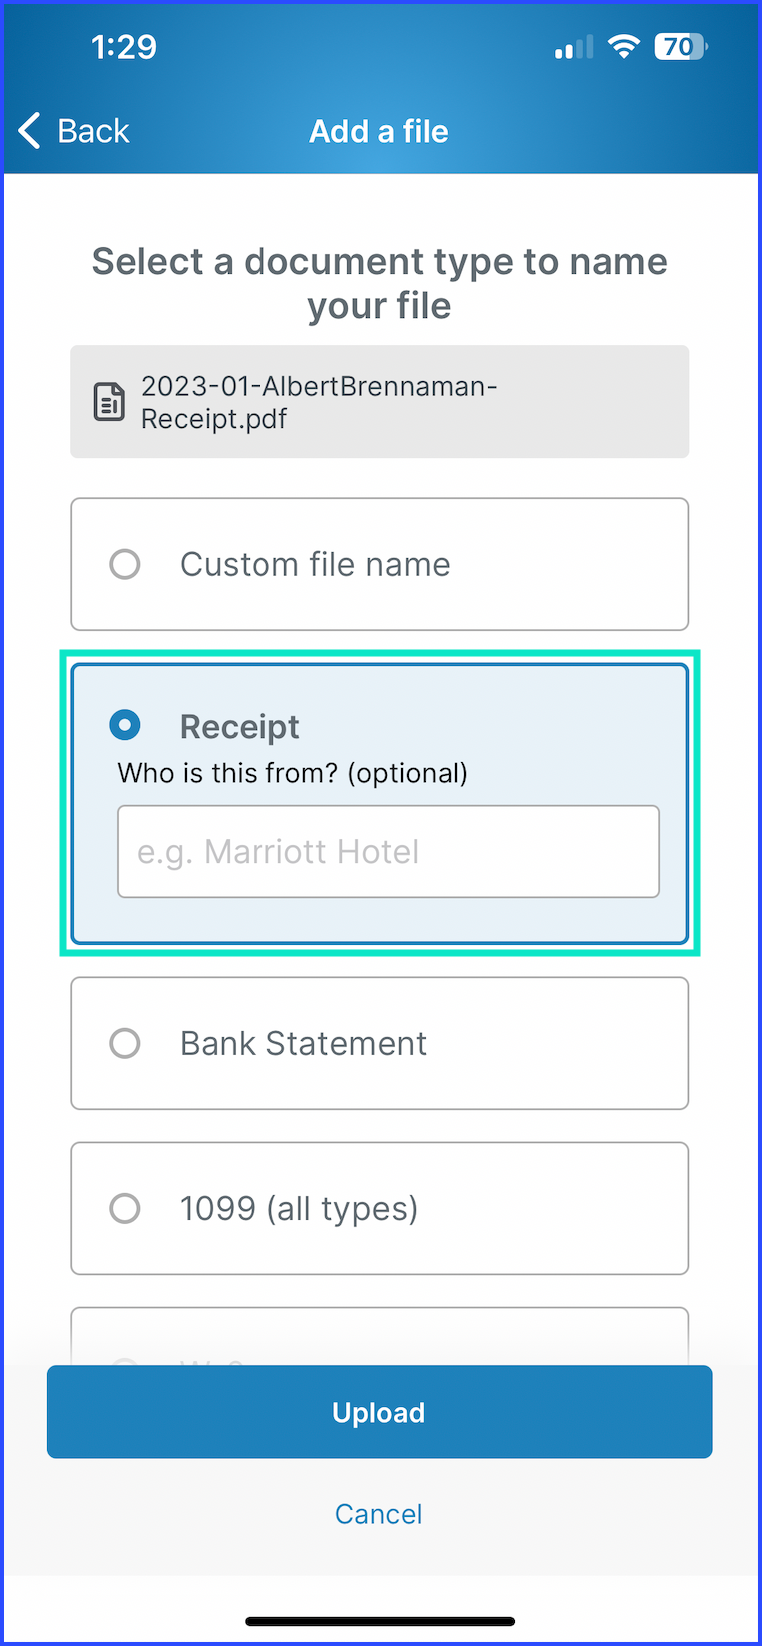
Task: Focus the "e.g. Marriott Hotel" input field
Action: click(388, 851)
